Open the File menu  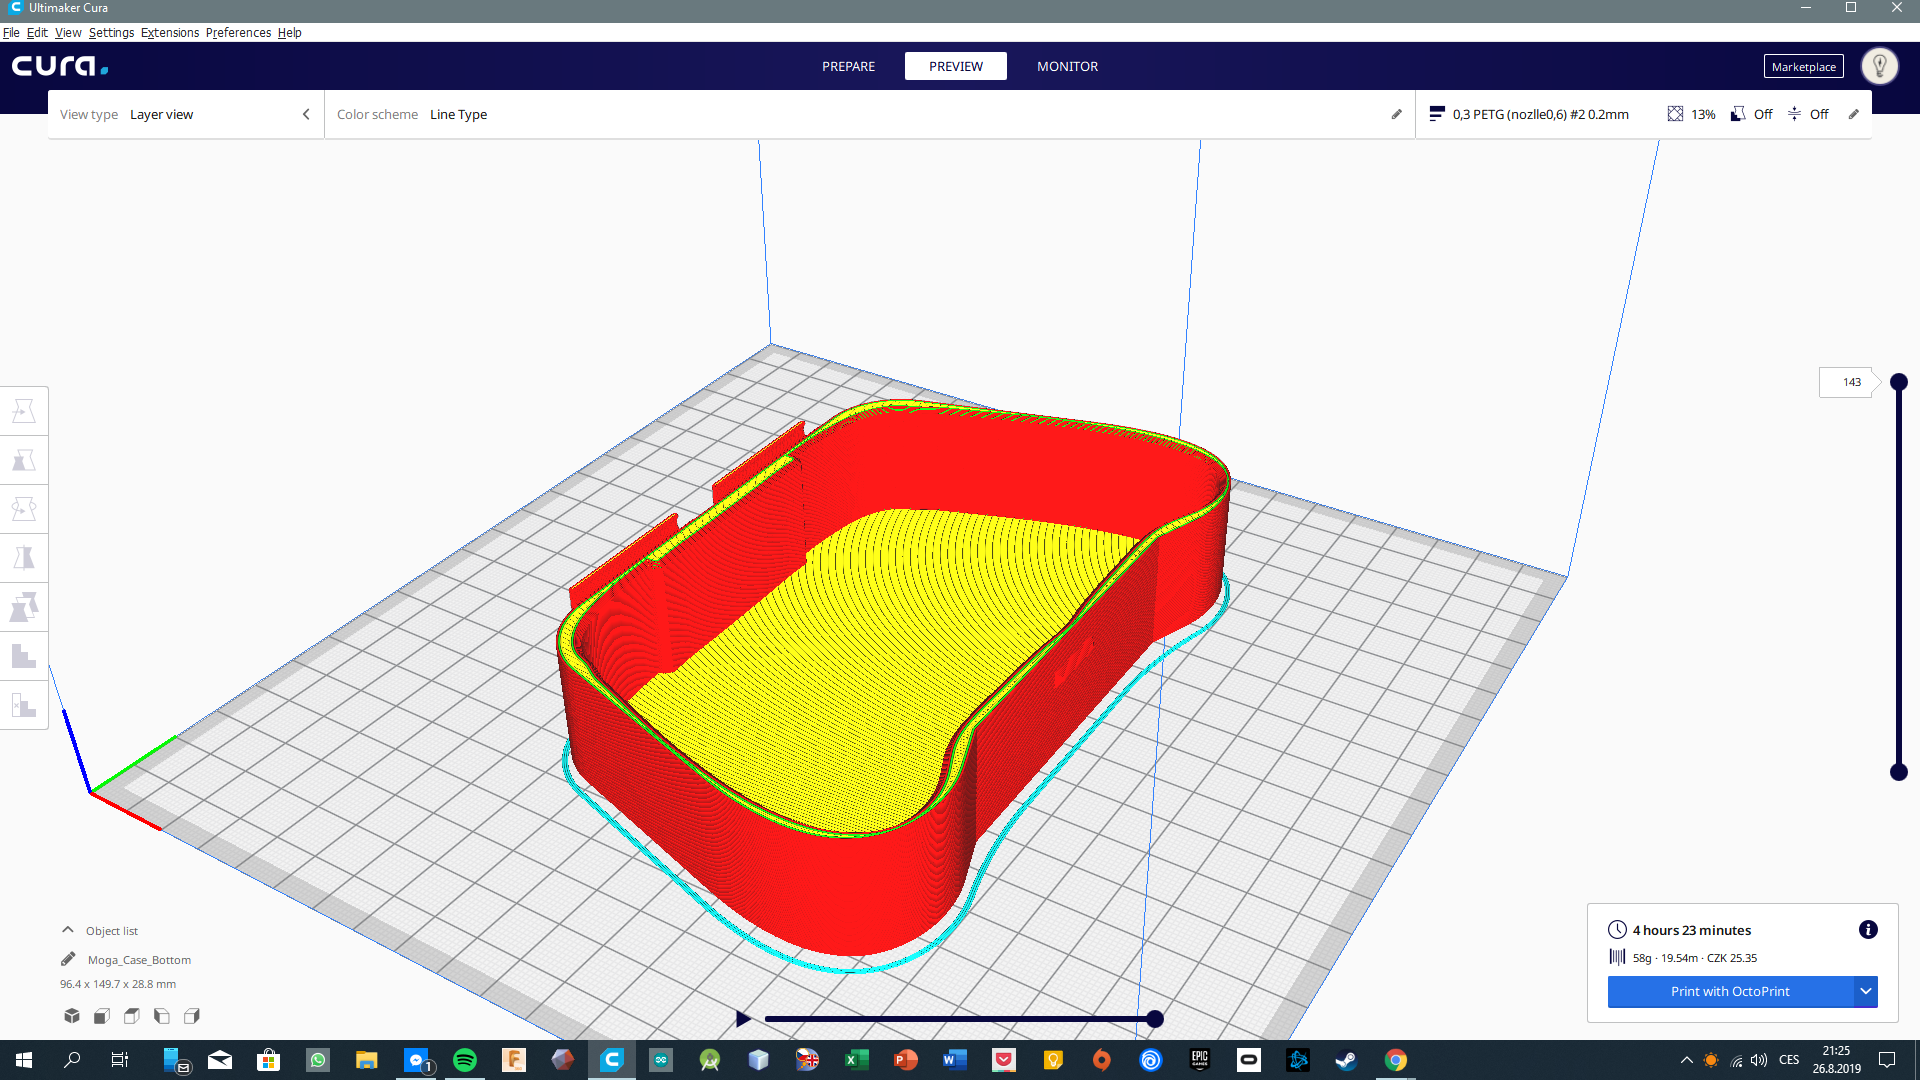click(x=11, y=32)
